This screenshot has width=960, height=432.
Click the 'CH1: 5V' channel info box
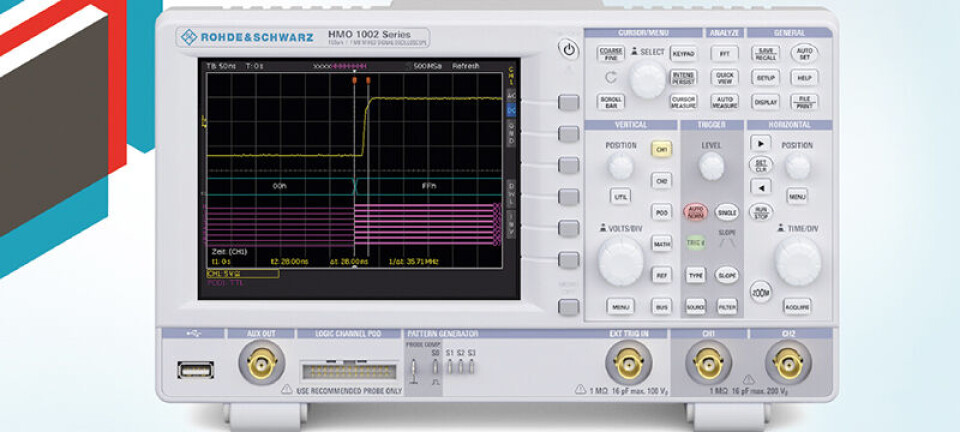(242, 274)
